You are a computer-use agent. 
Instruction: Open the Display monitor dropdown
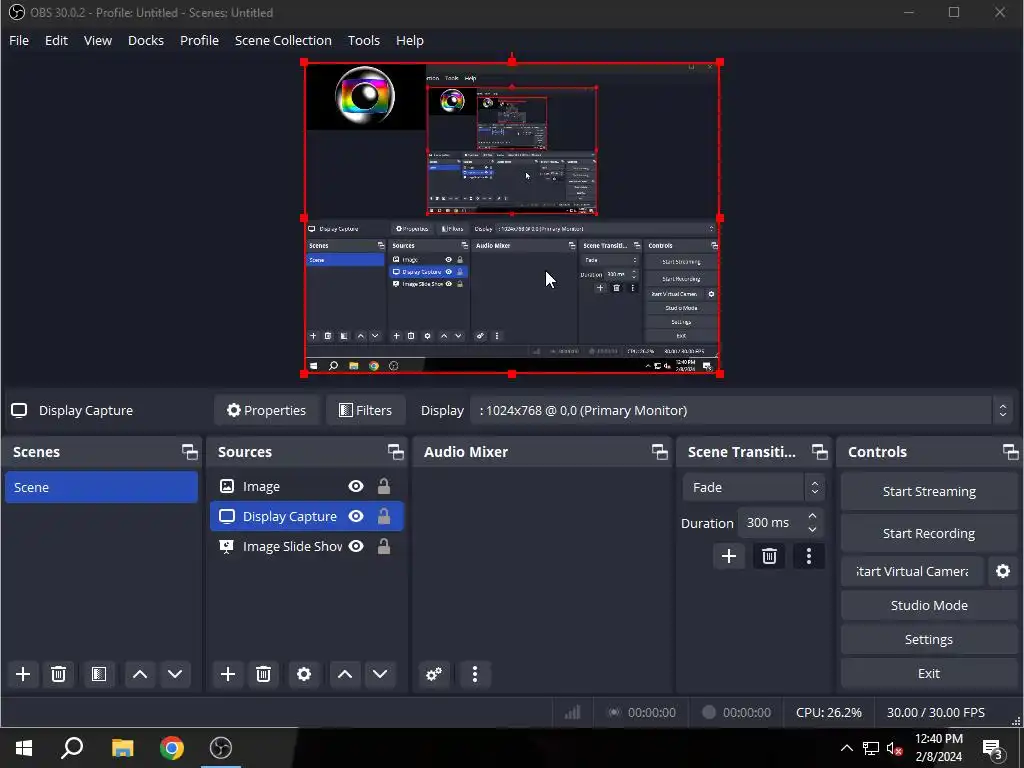(x=741, y=410)
